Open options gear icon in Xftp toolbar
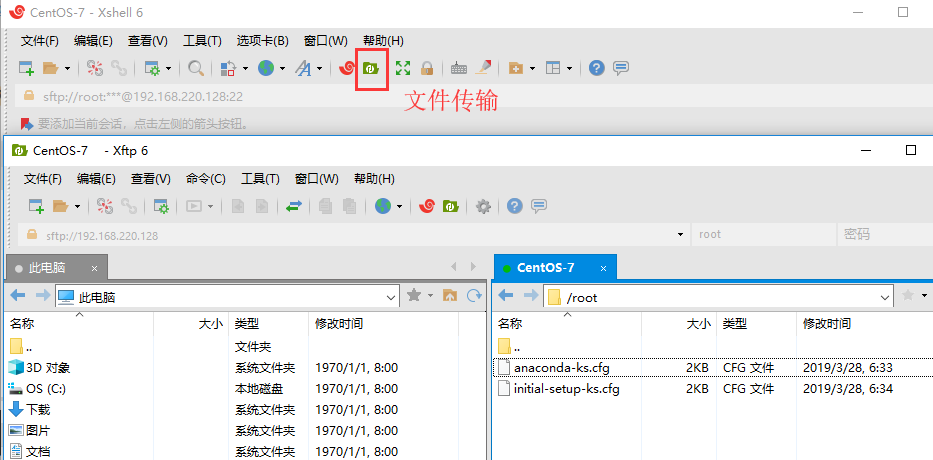Screen dimensions: 933x460 (483, 206)
